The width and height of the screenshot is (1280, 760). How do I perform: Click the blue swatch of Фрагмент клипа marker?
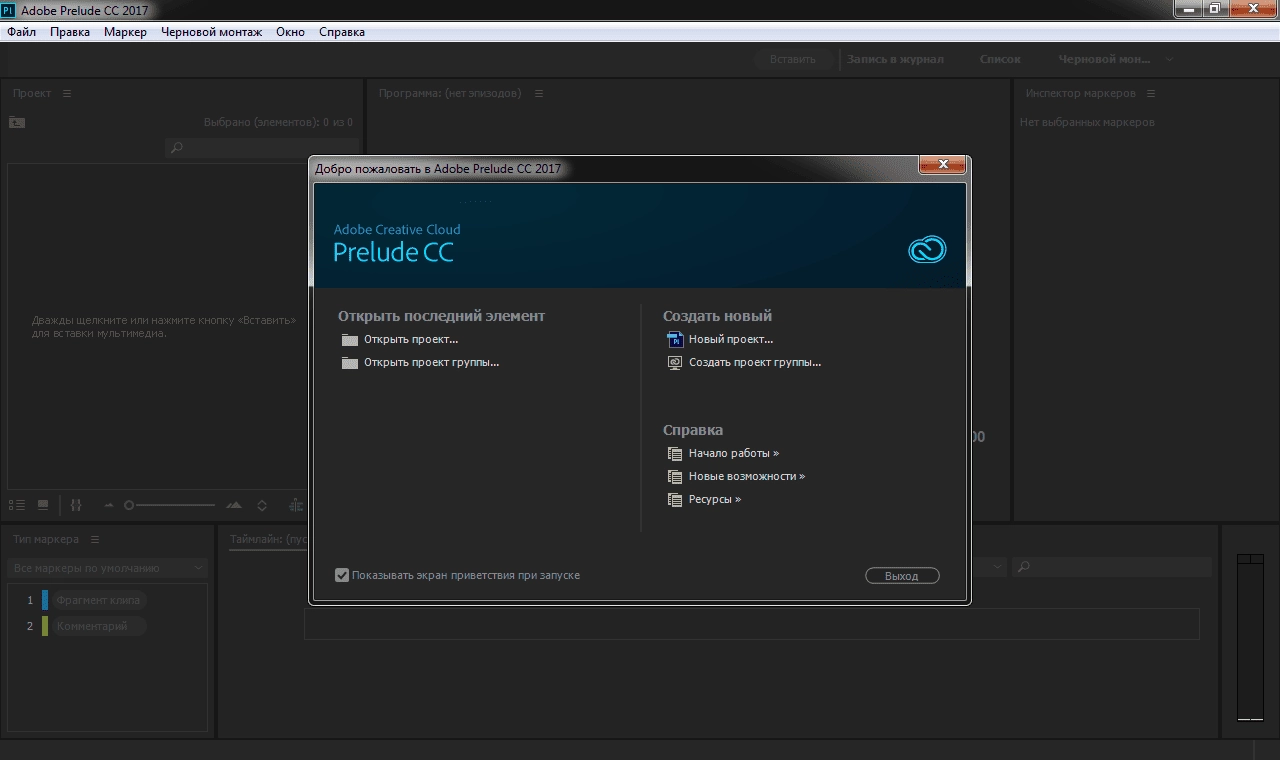coord(45,600)
